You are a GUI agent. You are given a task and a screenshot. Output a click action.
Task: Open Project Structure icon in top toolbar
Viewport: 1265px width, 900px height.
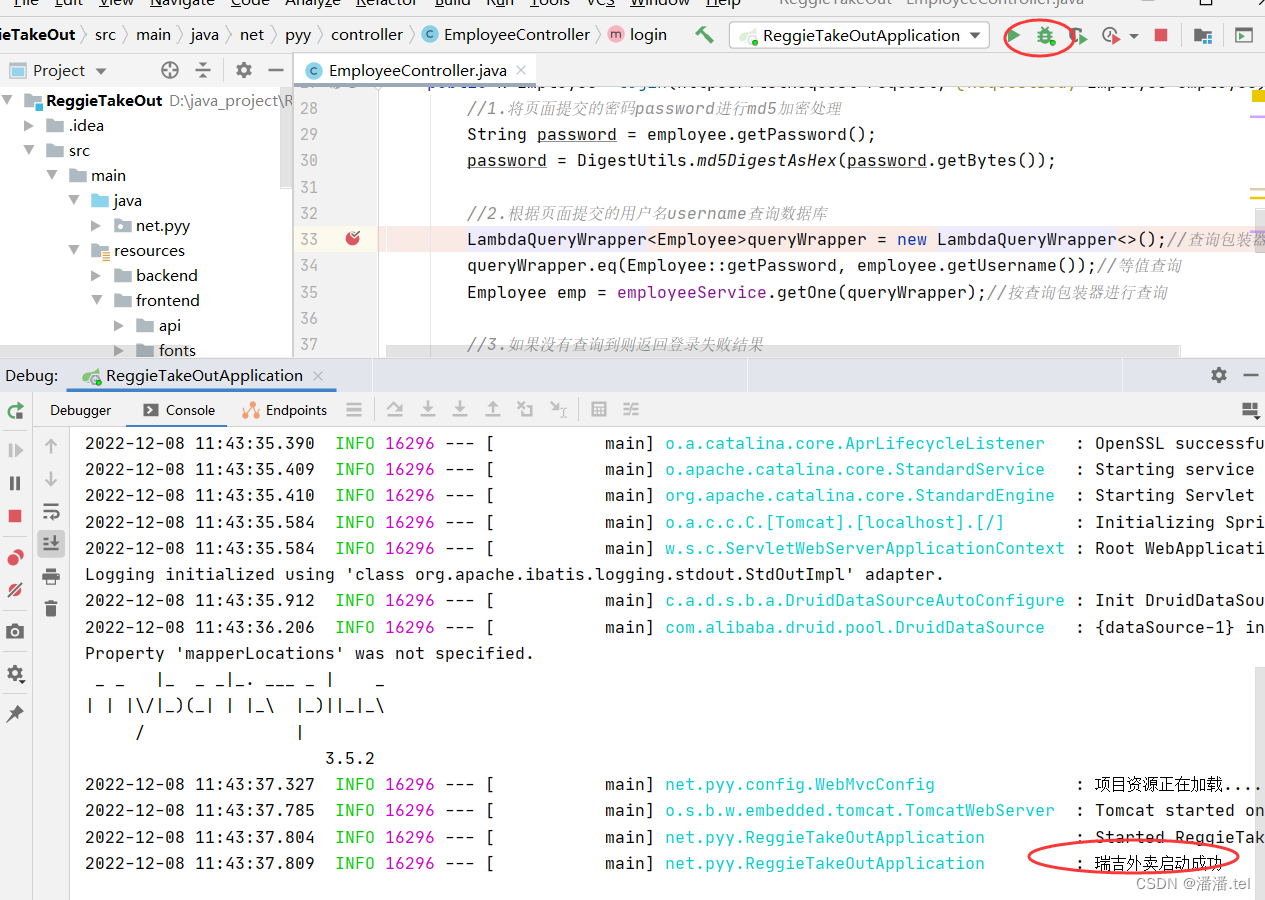click(x=1203, y=36)
